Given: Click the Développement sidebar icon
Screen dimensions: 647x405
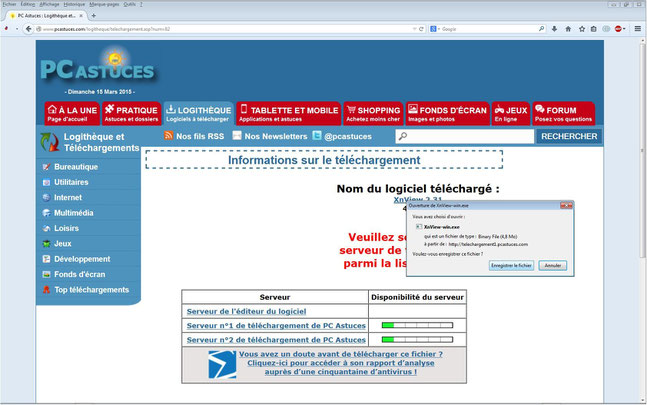Looking at the screenshot, I should (46, 259).
